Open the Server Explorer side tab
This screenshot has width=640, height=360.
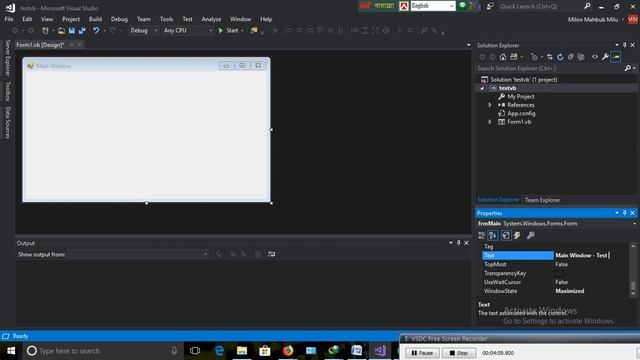pyautogui.click(x=7, y=58)
